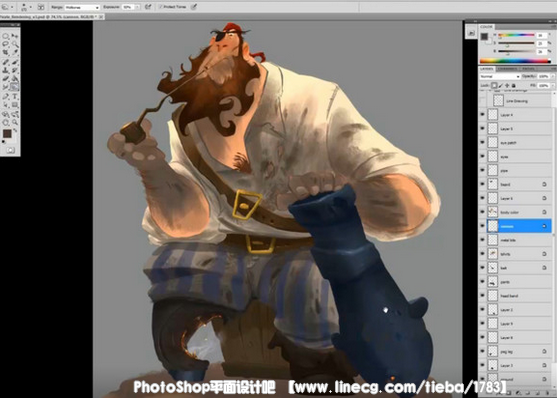Screen dimensions: 557x404
Task: Open the layer Fill dropdown arrow
Action: click(x=553, y=86)
